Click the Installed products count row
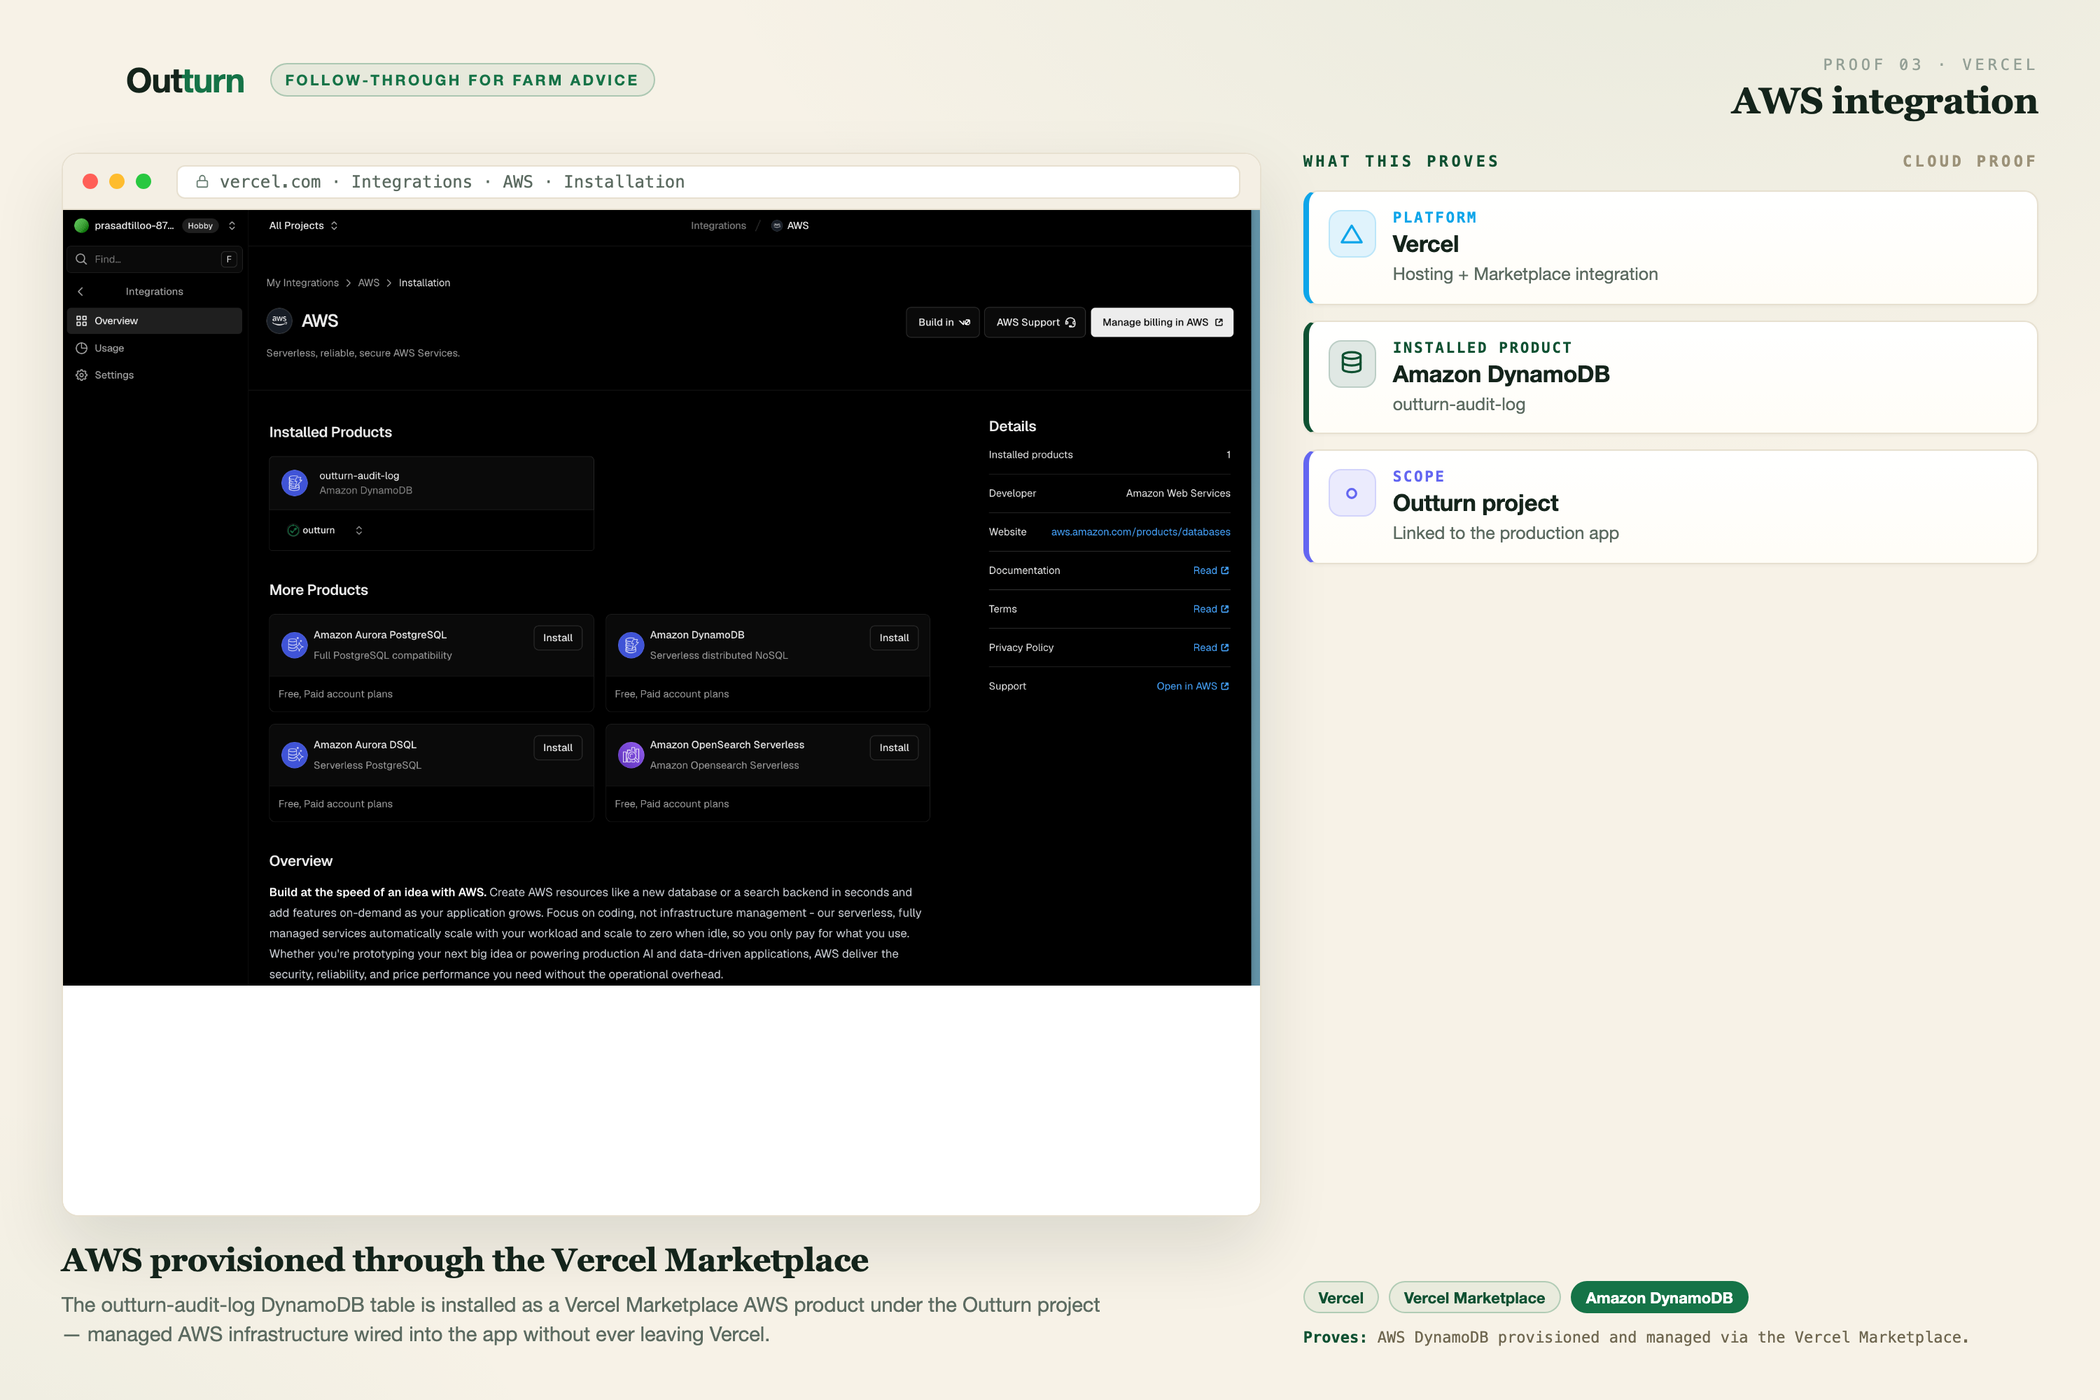Viewport: 2100px width, 1400px height. pyautogui.click(x=1110, y=455)
